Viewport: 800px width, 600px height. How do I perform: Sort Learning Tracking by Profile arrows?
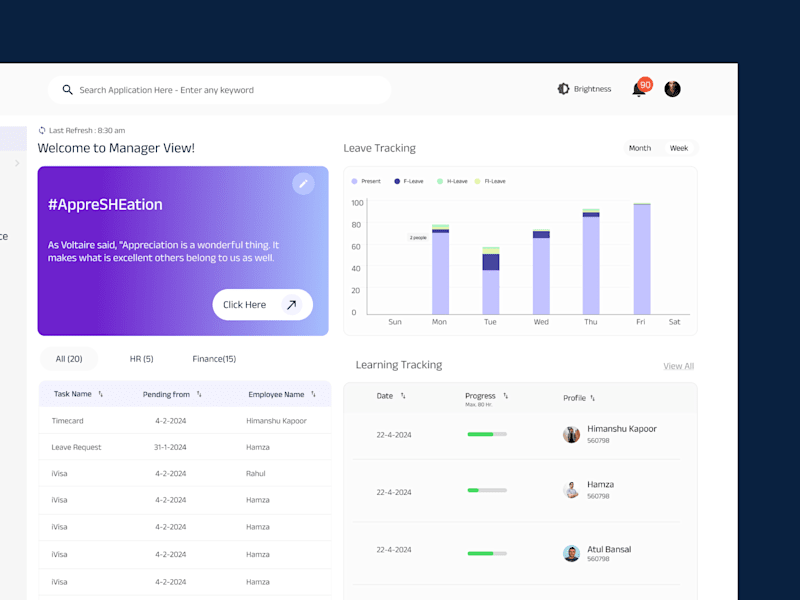click(592, 398)
